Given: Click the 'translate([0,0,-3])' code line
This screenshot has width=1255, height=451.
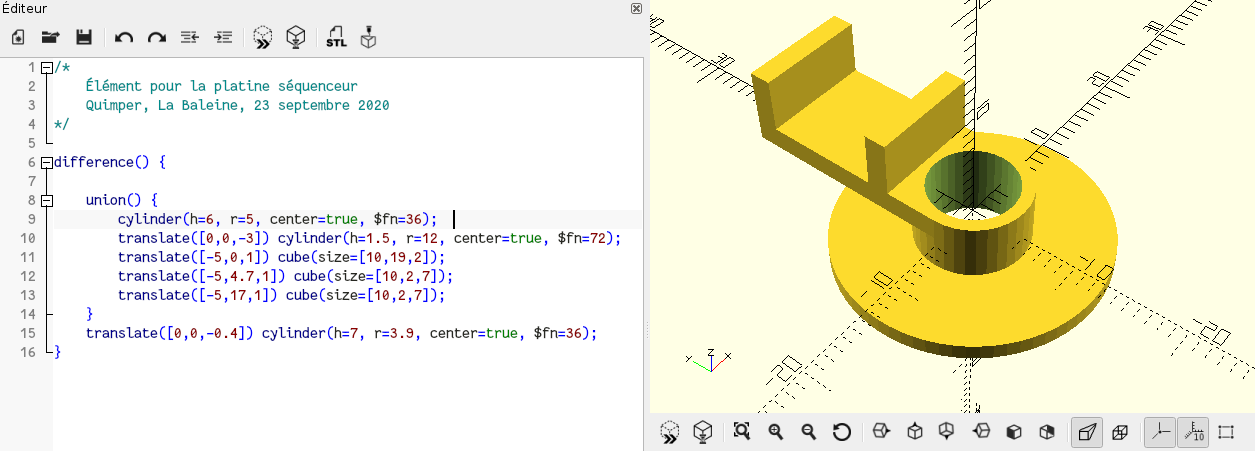Looking at the screenshot, I should (x=369, y=238).
